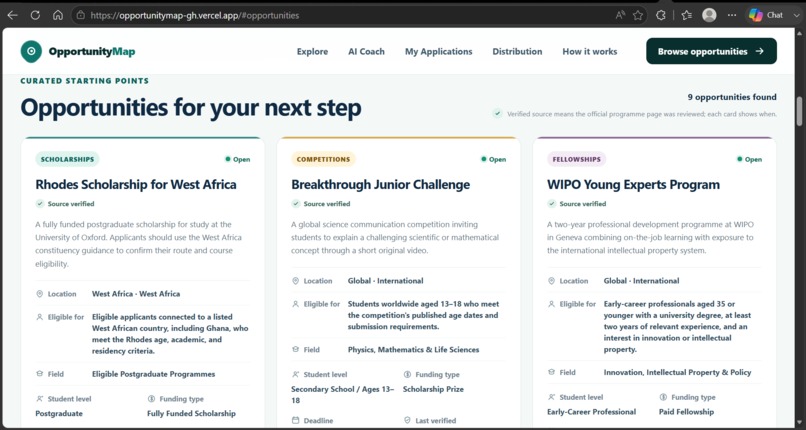
Task: Click the page vertical scrollbar thumb
Action: tap(799, 110)
